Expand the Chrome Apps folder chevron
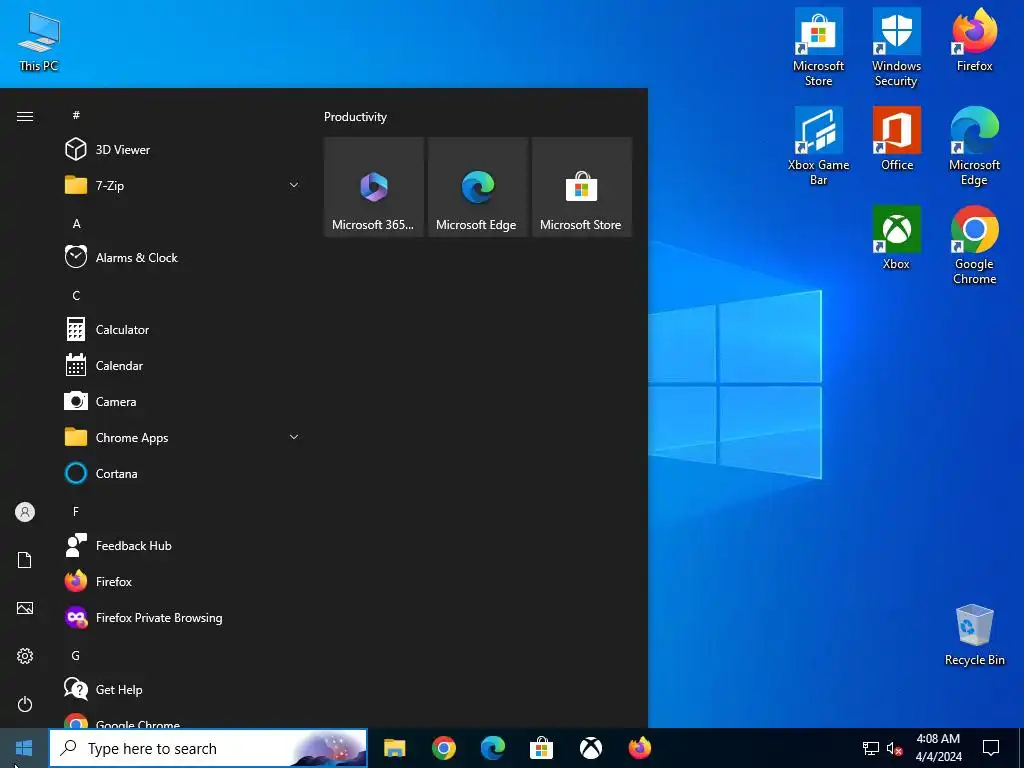This screenshot has width=1024, height=768. (294, 438)
